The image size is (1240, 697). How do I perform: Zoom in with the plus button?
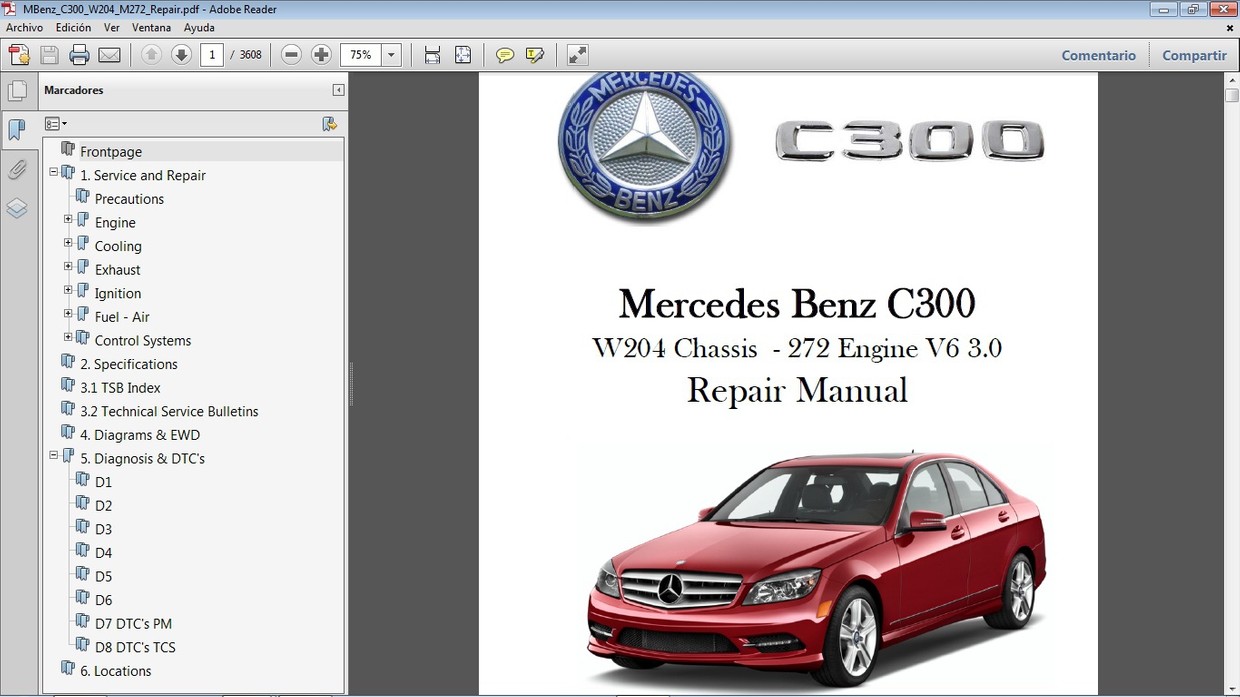[x=321, y=55]
